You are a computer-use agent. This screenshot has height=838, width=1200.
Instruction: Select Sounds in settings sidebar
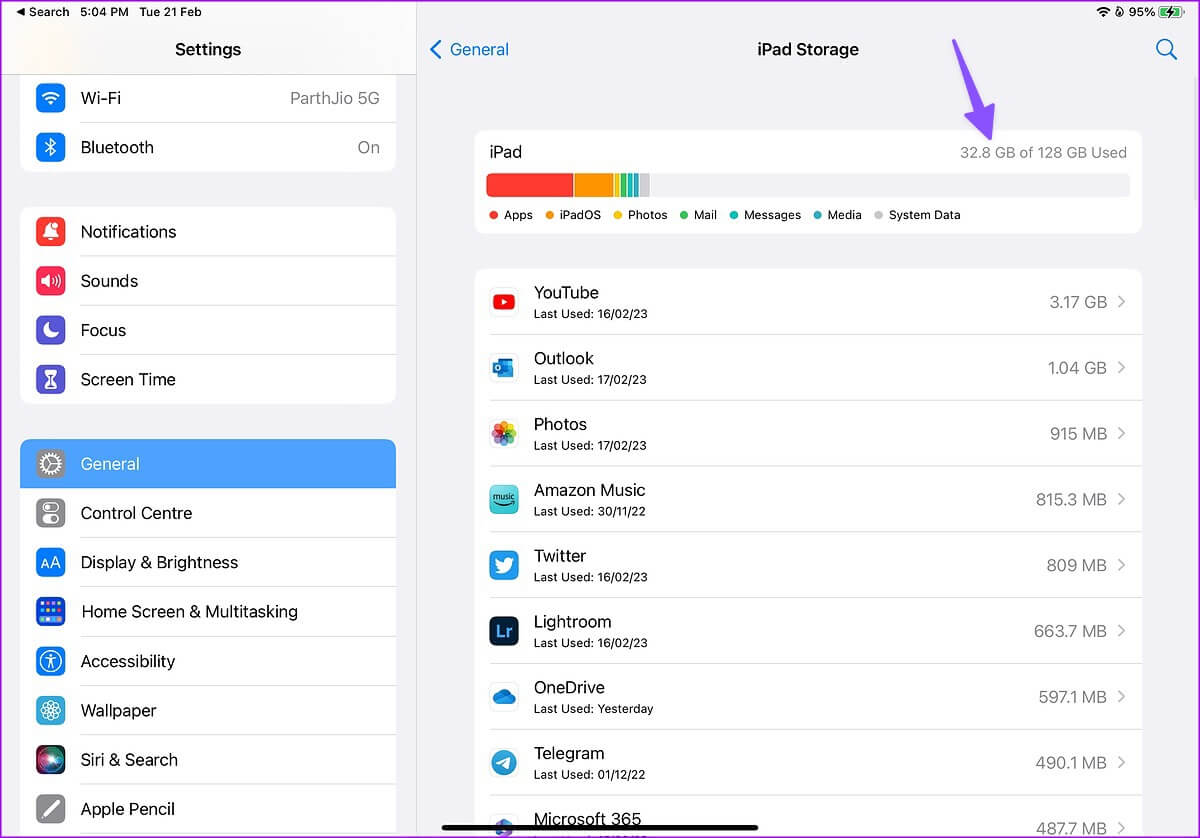click(208, 281)
